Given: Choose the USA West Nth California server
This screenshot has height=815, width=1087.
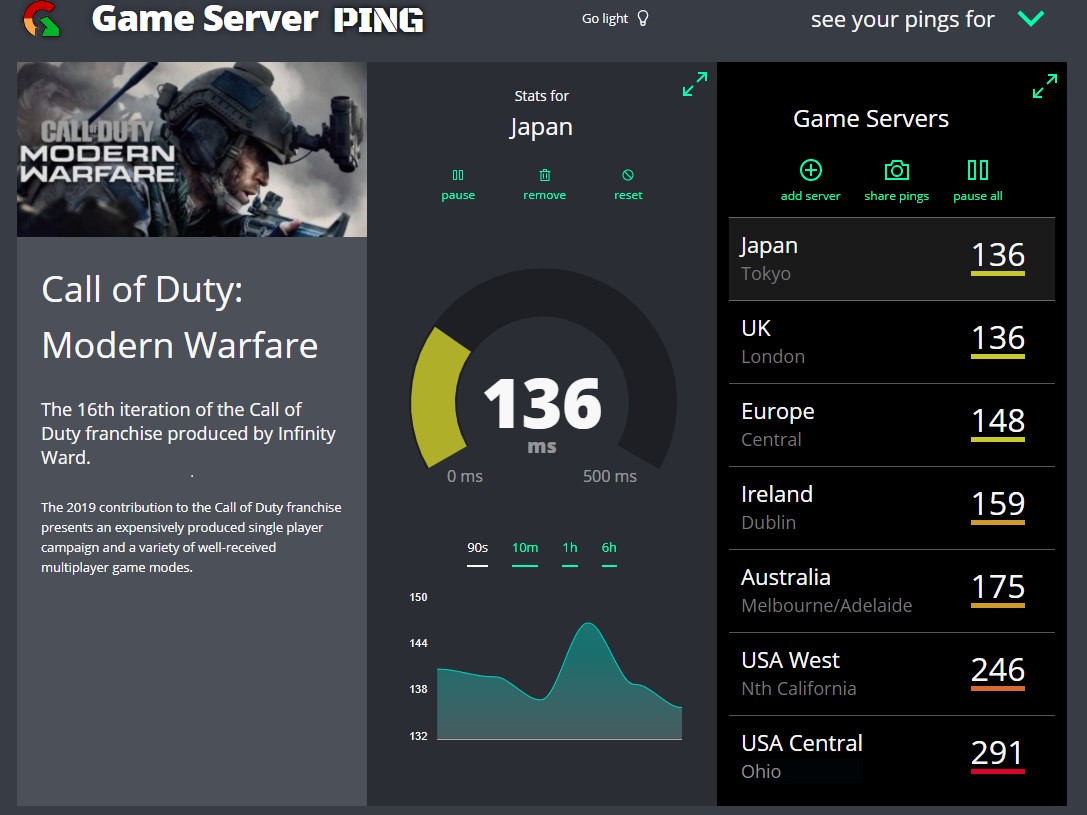Looking at the screenshot, I should tap(891, 674).
